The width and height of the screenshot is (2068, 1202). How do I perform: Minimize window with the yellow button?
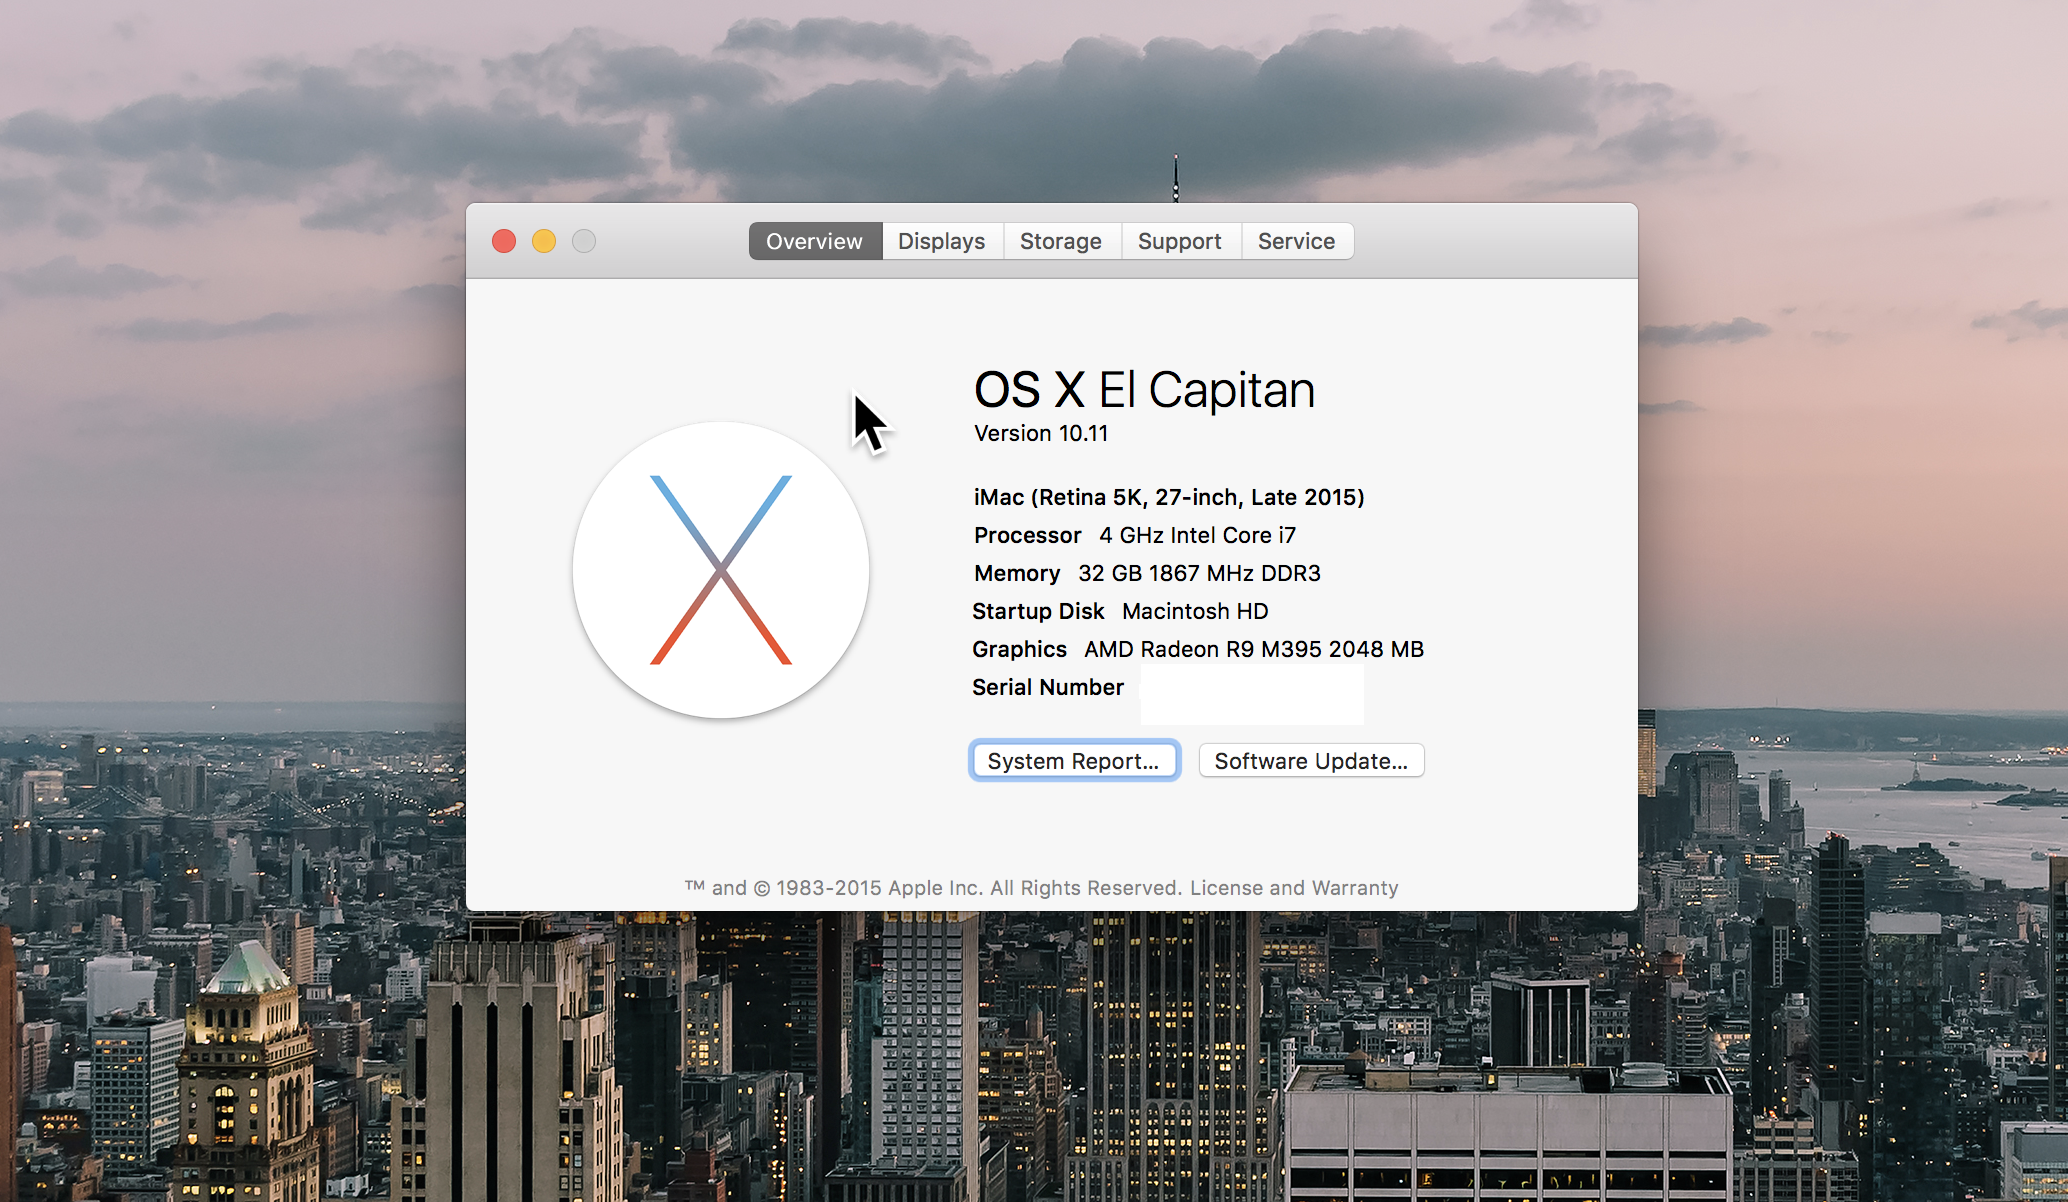click(x=544, y=241)
